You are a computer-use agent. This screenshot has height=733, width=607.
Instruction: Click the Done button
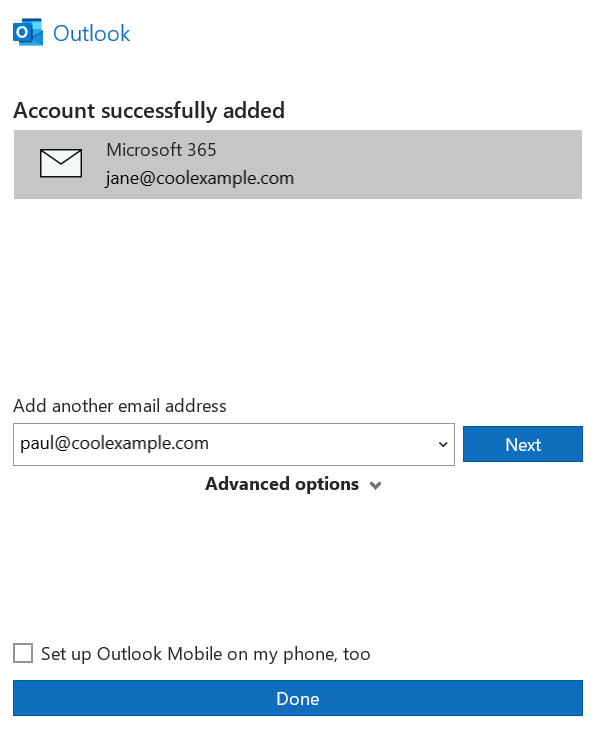pyautogui.click(x=297, y=698)
